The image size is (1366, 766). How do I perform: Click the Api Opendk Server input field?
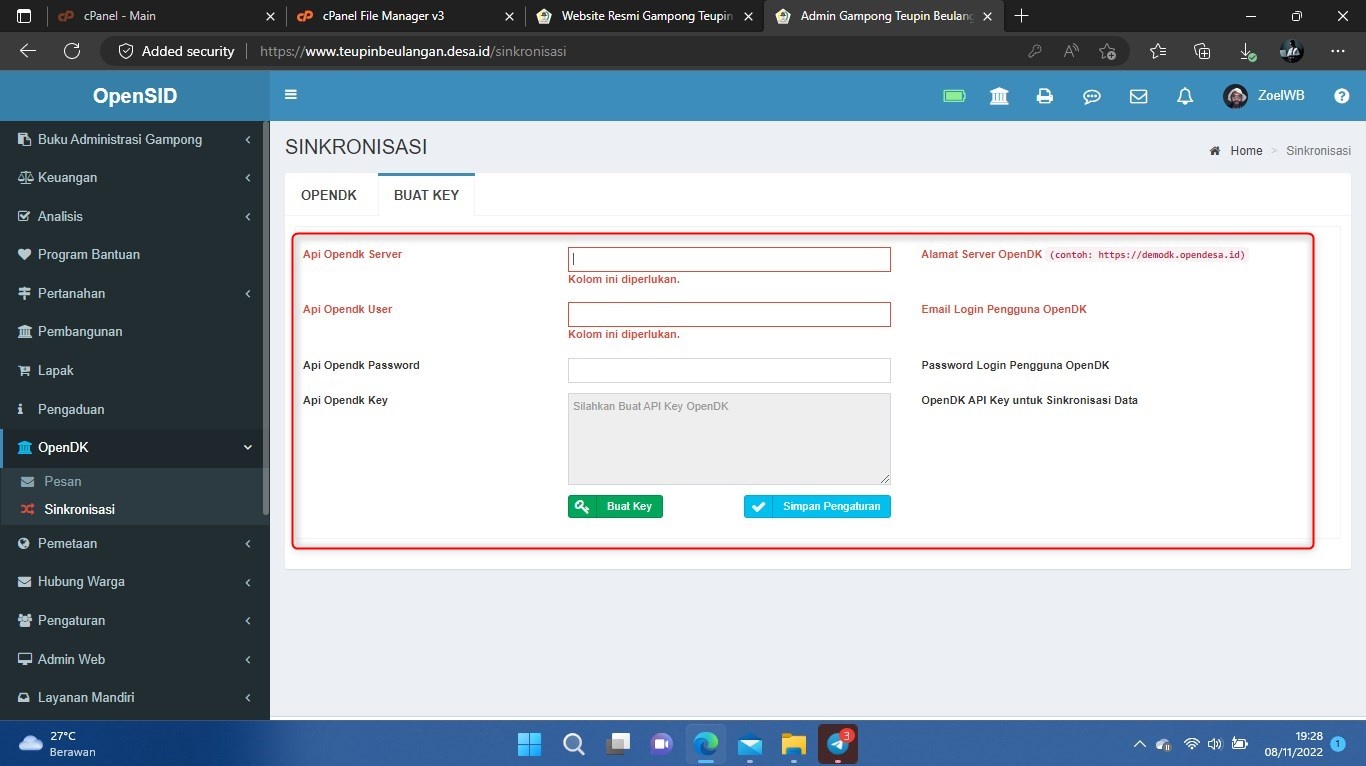click(x=728, y=259)
